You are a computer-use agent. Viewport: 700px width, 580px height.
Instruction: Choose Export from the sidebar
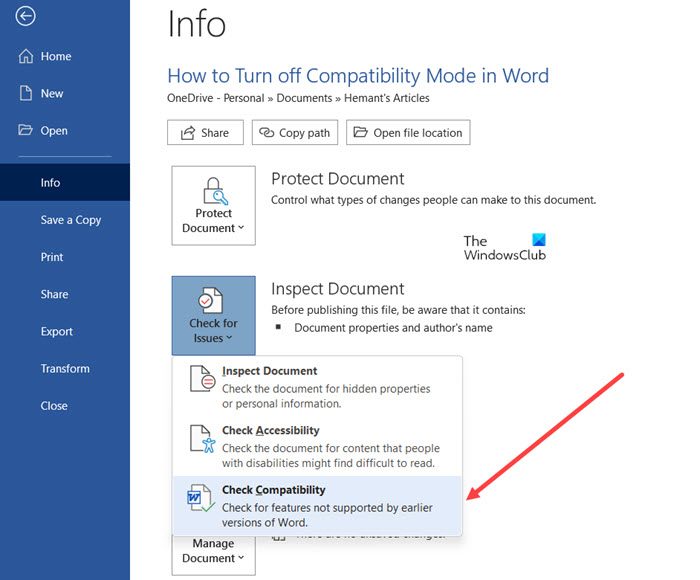56,332
